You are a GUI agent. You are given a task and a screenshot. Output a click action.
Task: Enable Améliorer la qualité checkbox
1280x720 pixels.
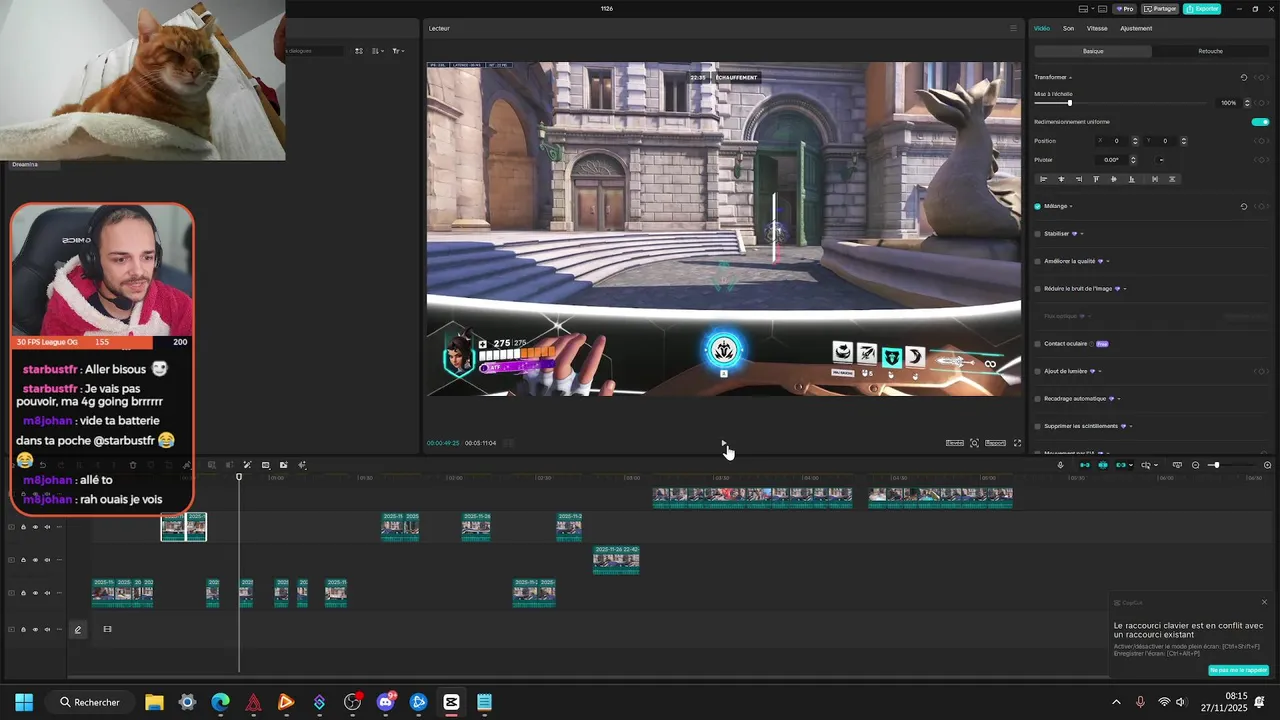(x=1037, y=261)
